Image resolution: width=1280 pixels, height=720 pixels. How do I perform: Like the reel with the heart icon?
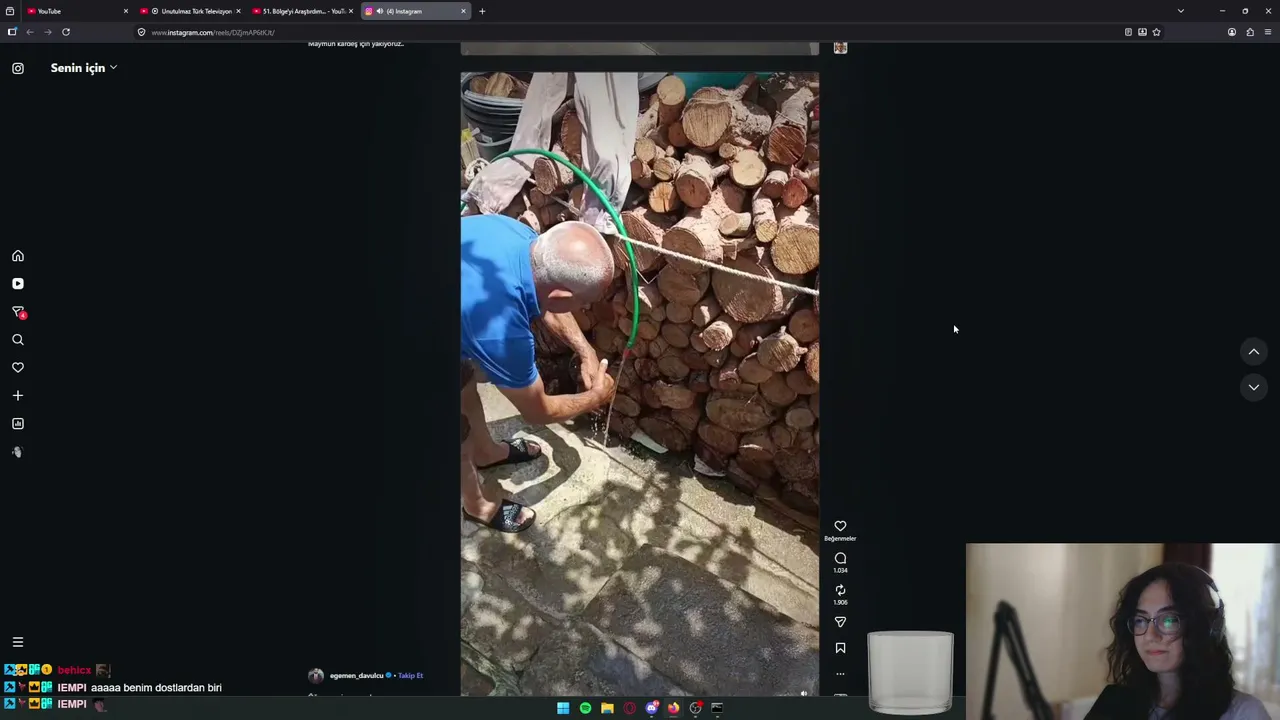[x=840, y=526]
